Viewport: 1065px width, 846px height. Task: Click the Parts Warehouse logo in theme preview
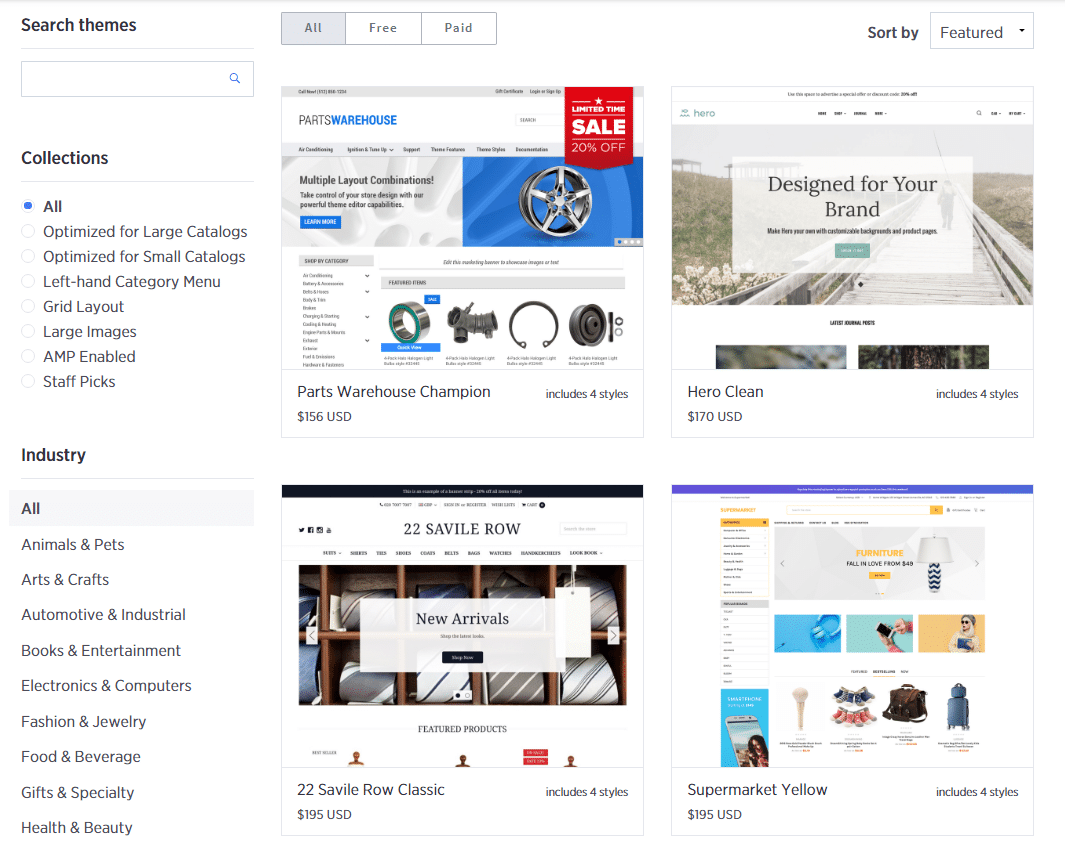point(347,120)
